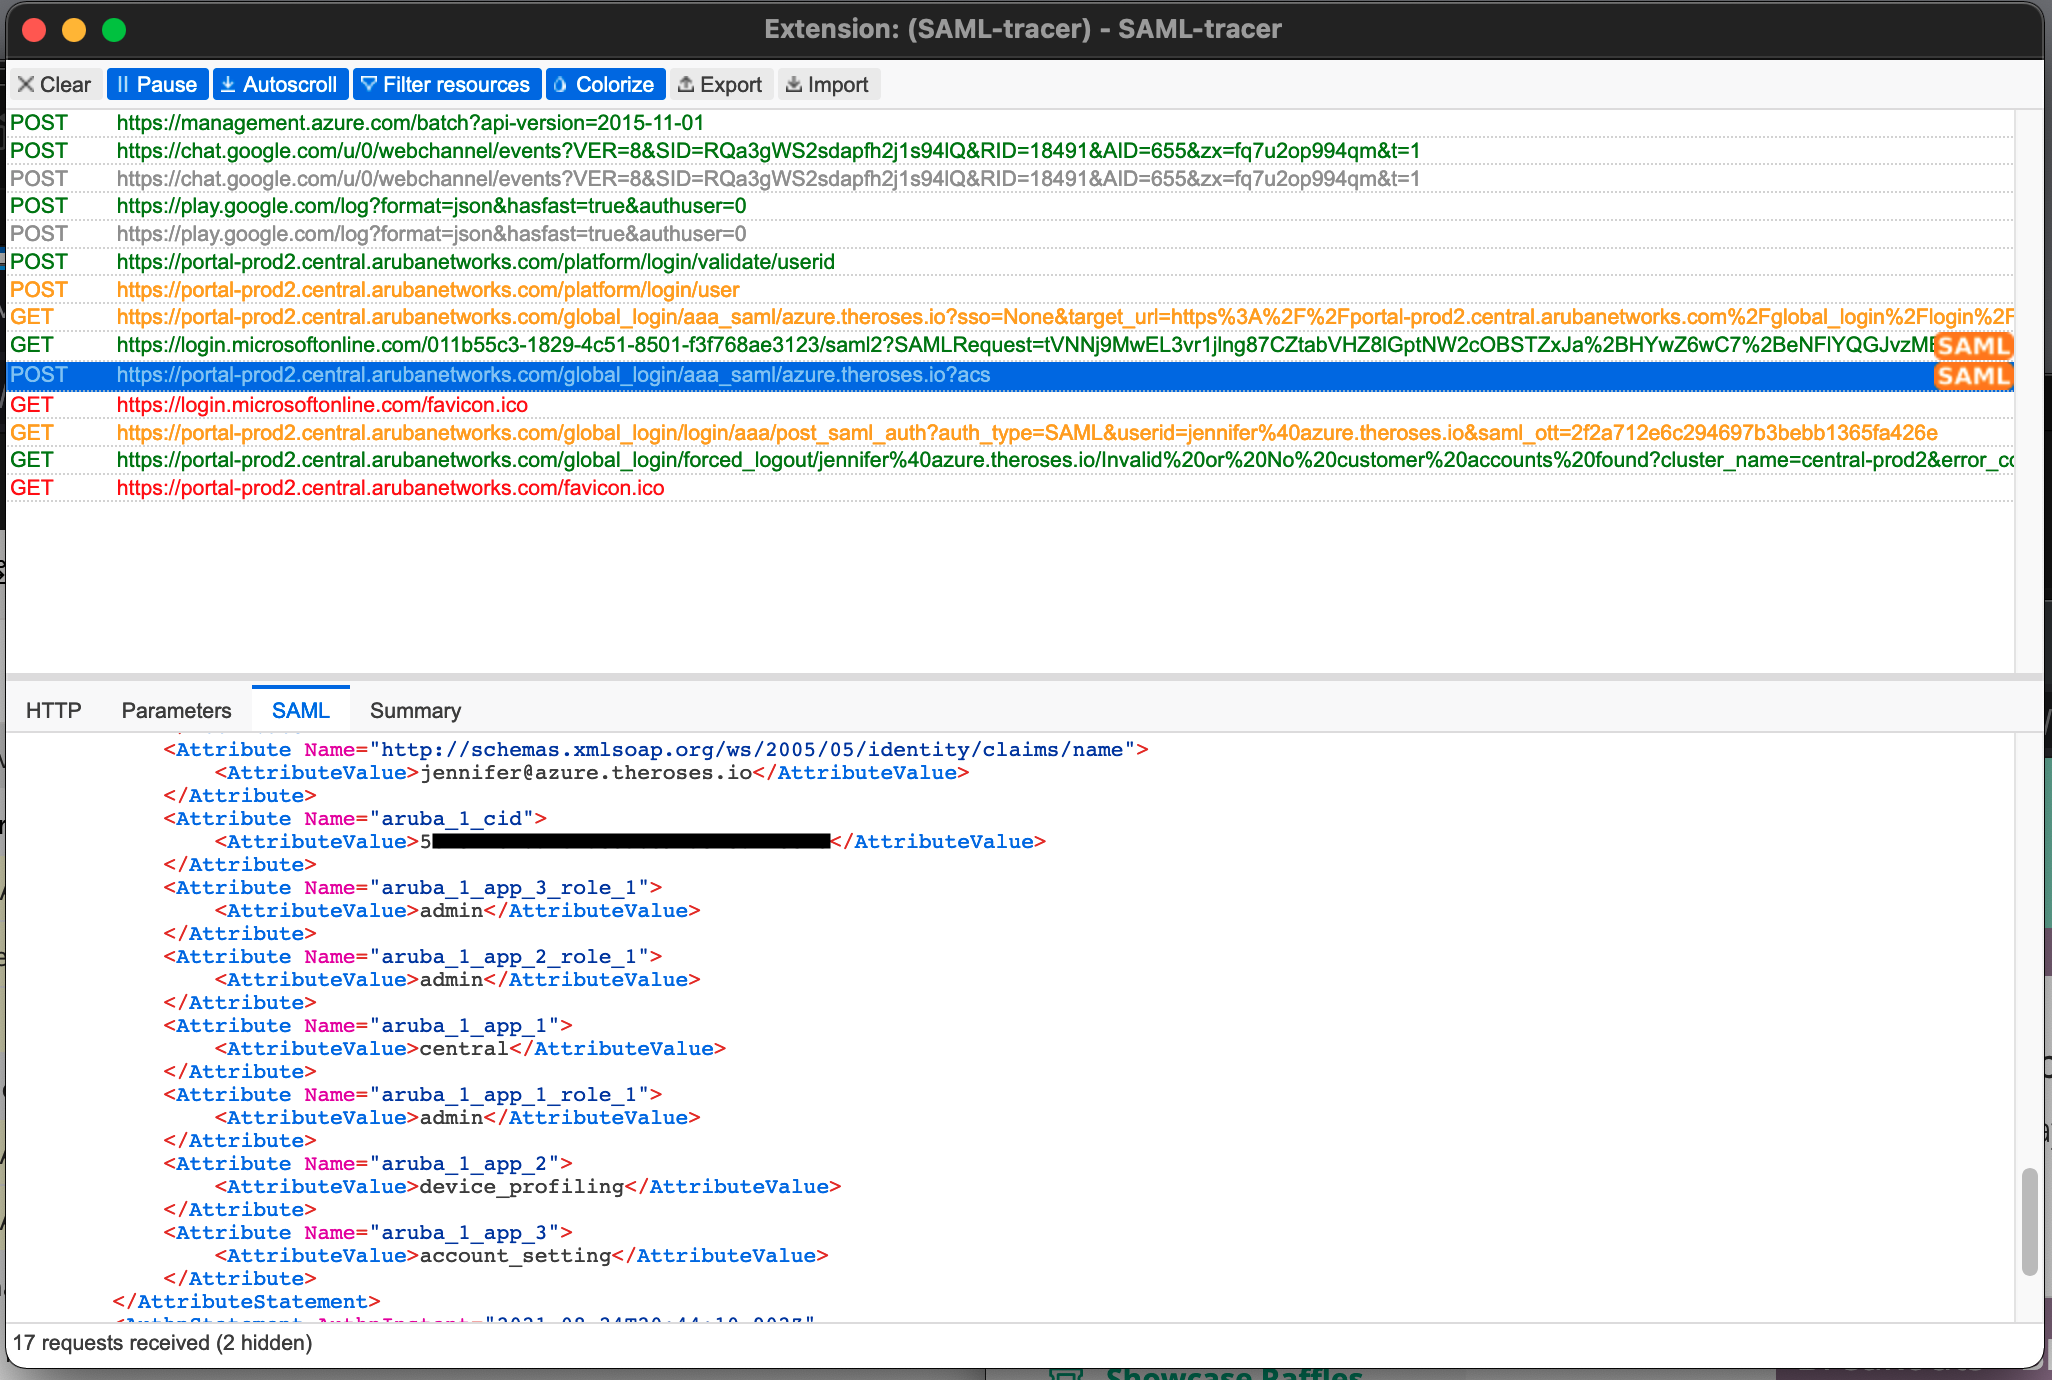Select the post_saml_auth GET request
The image size is (2052, 1380).
pyautogui.click(x=1026, y=433)
